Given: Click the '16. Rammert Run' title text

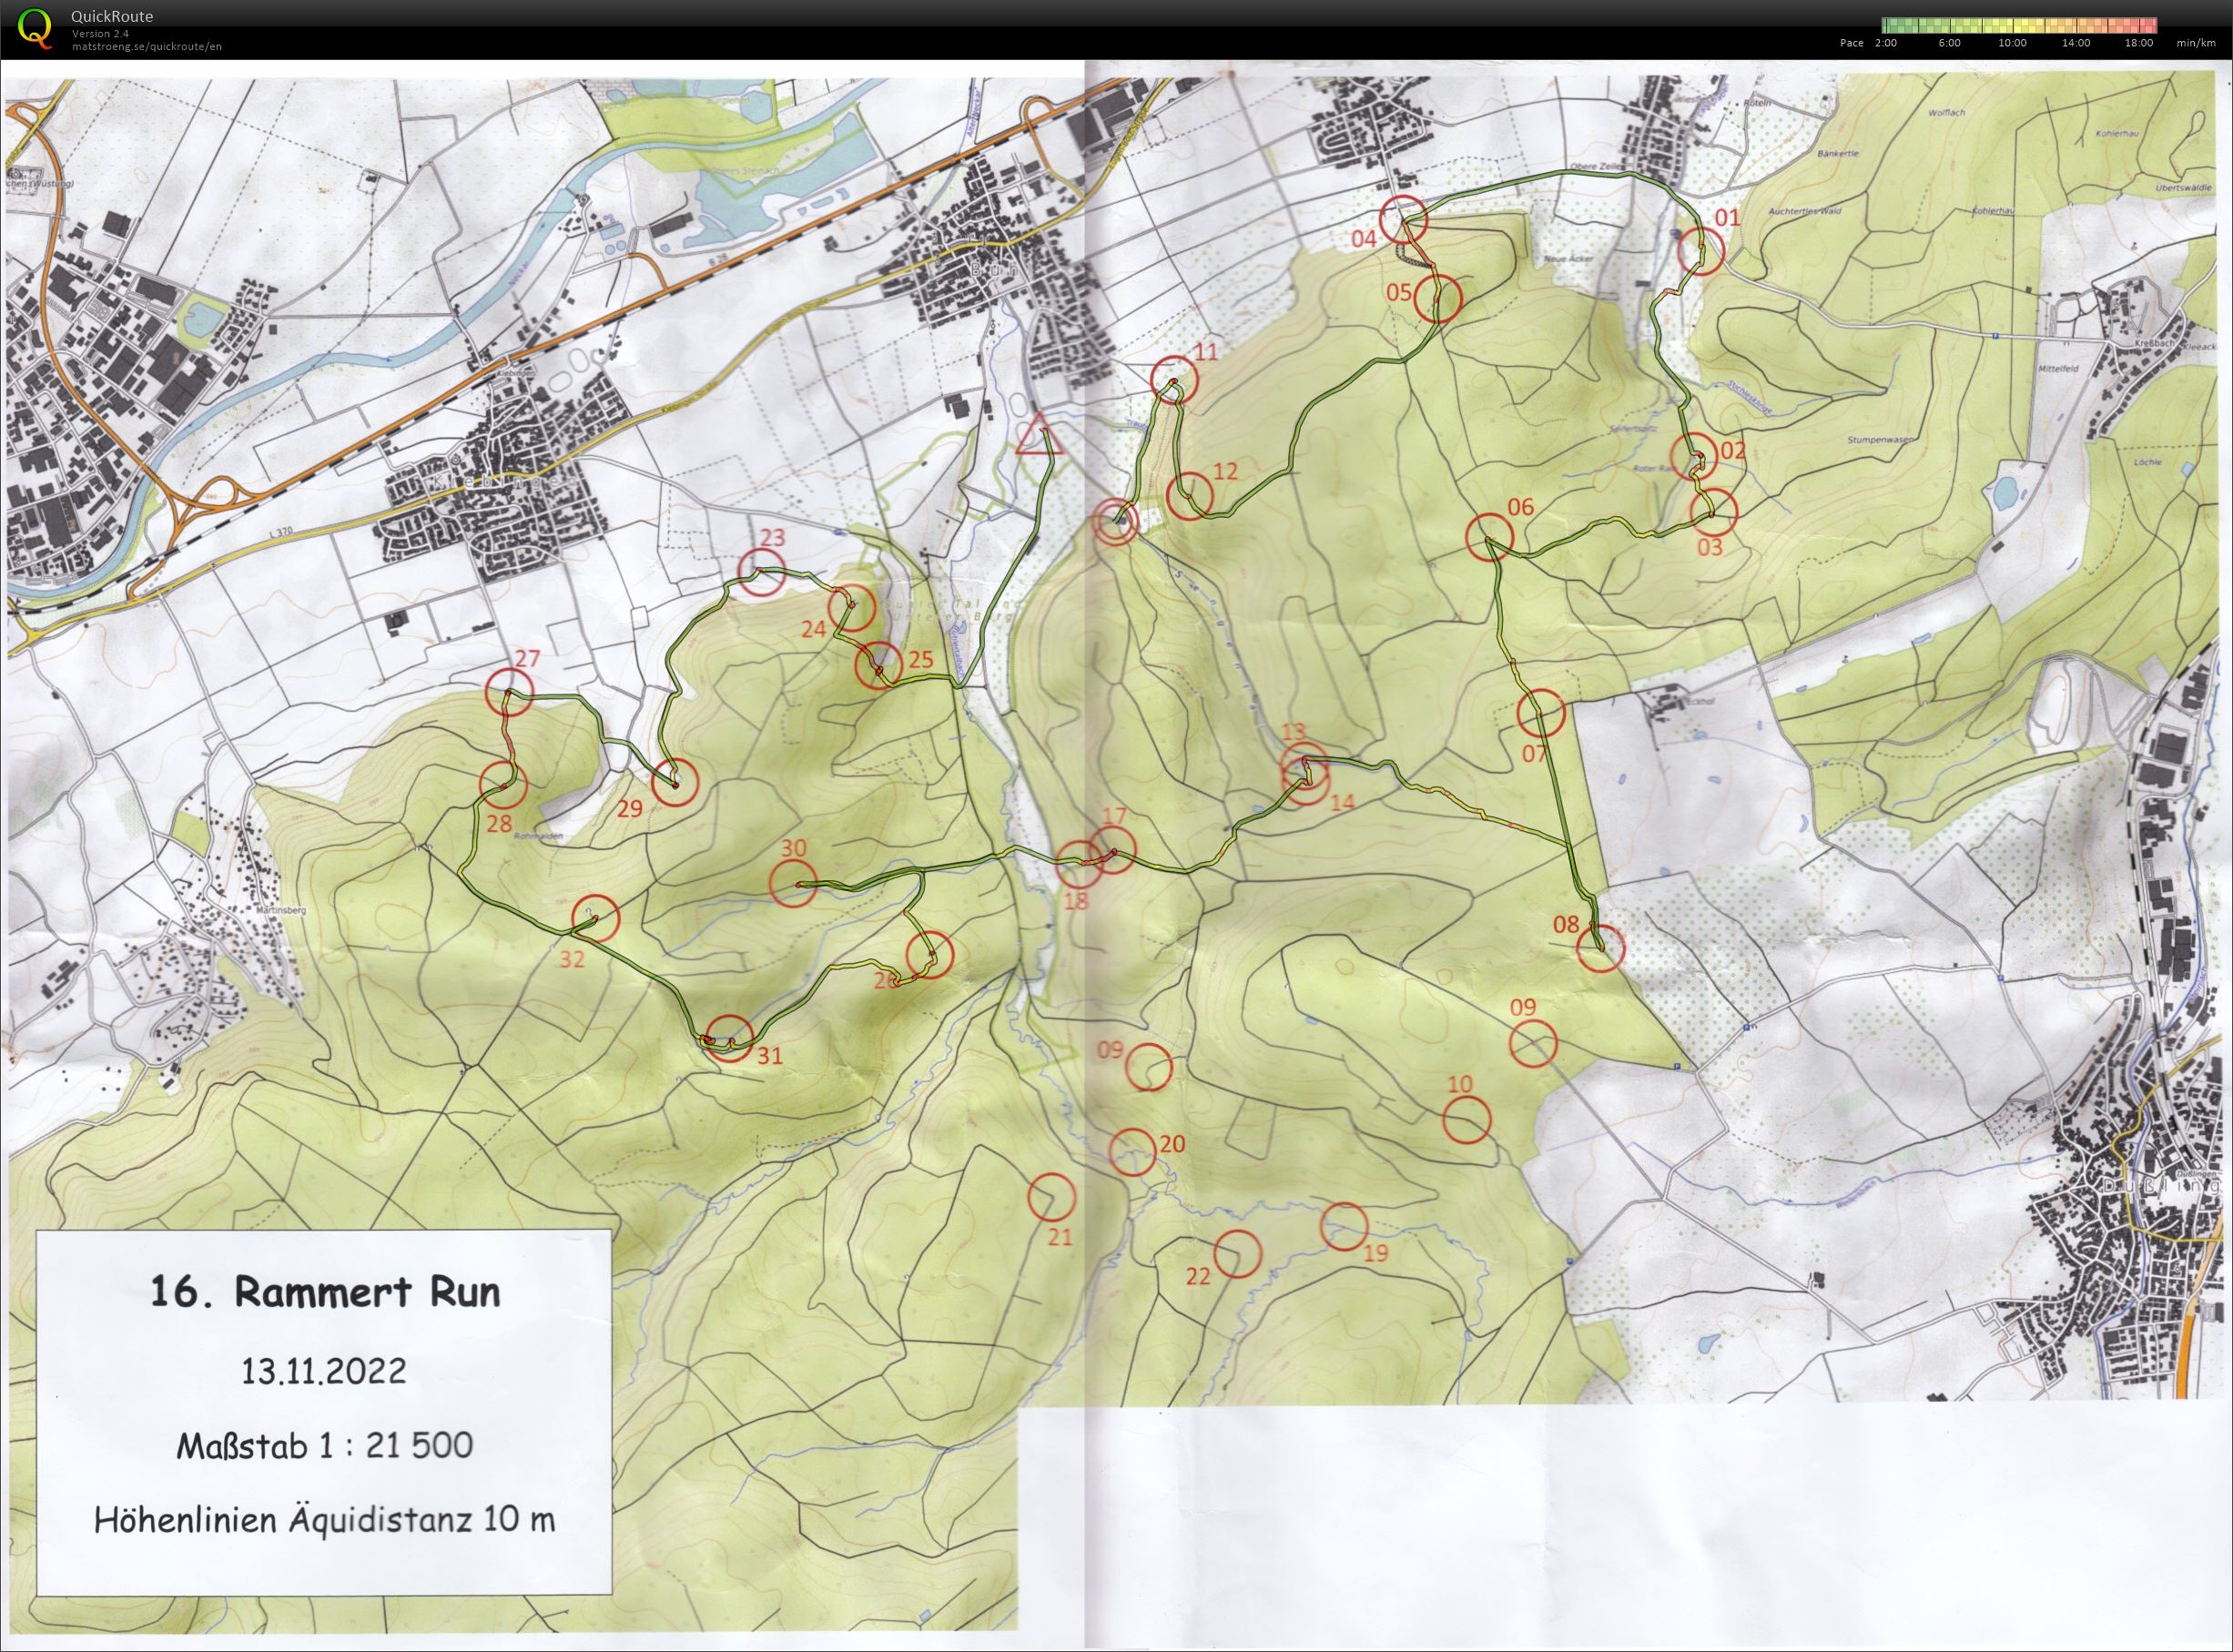Looking at the screenshot, I should (x=325, y=1292).
